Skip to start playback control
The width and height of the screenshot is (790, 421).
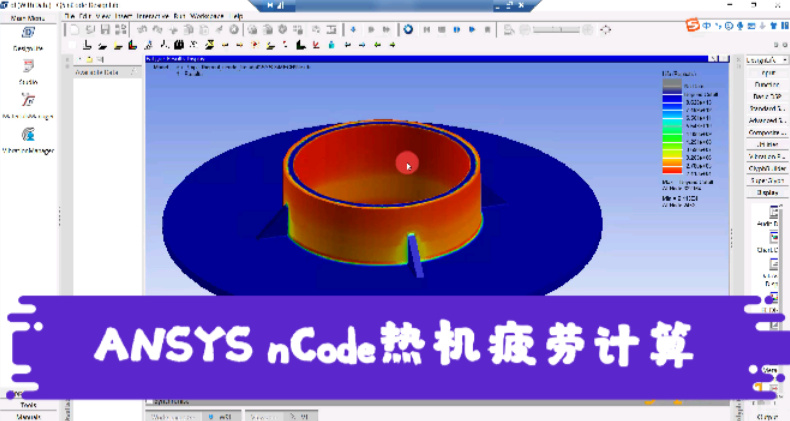pos(427,30)
